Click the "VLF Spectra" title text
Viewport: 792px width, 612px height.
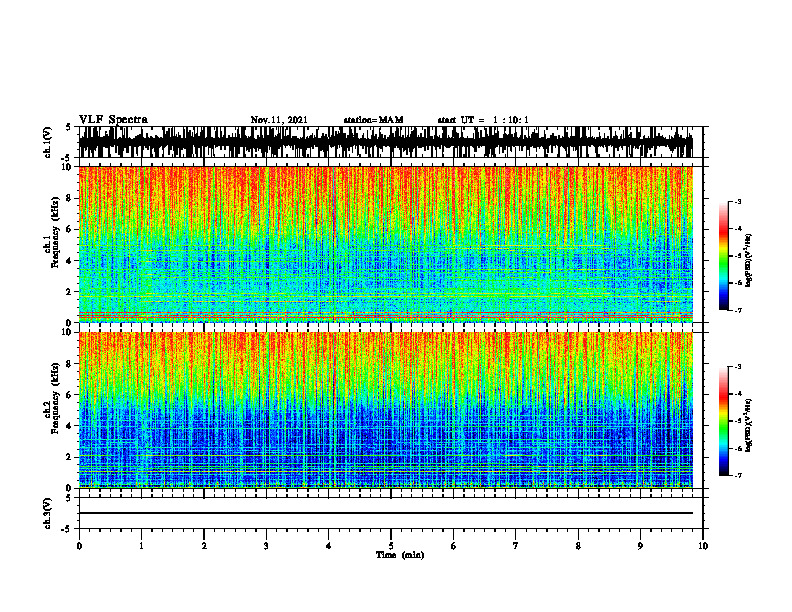(113, 120)
